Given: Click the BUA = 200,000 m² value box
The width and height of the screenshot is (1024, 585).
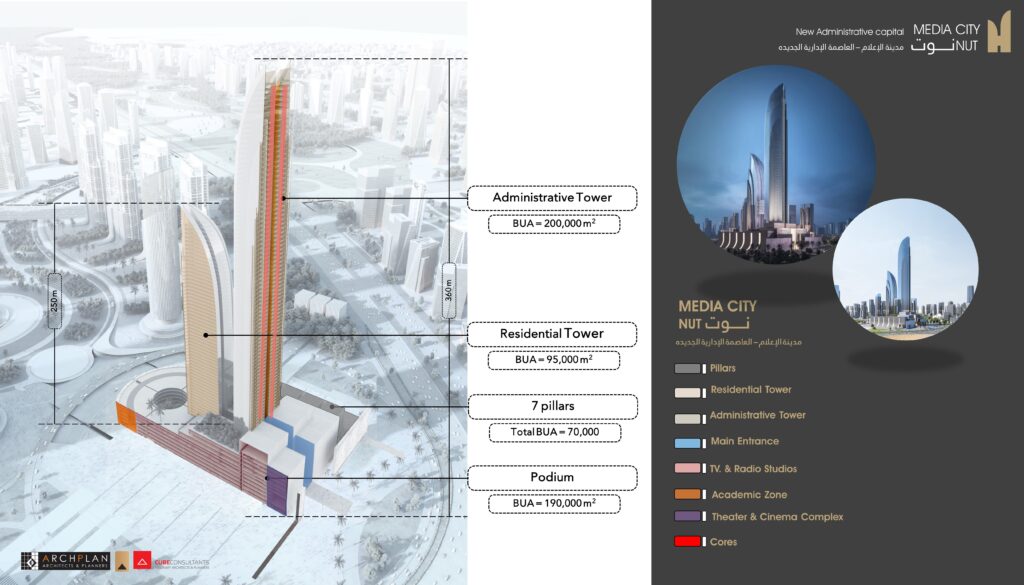Looking at the screenshot, I should (x=554, y=223).
